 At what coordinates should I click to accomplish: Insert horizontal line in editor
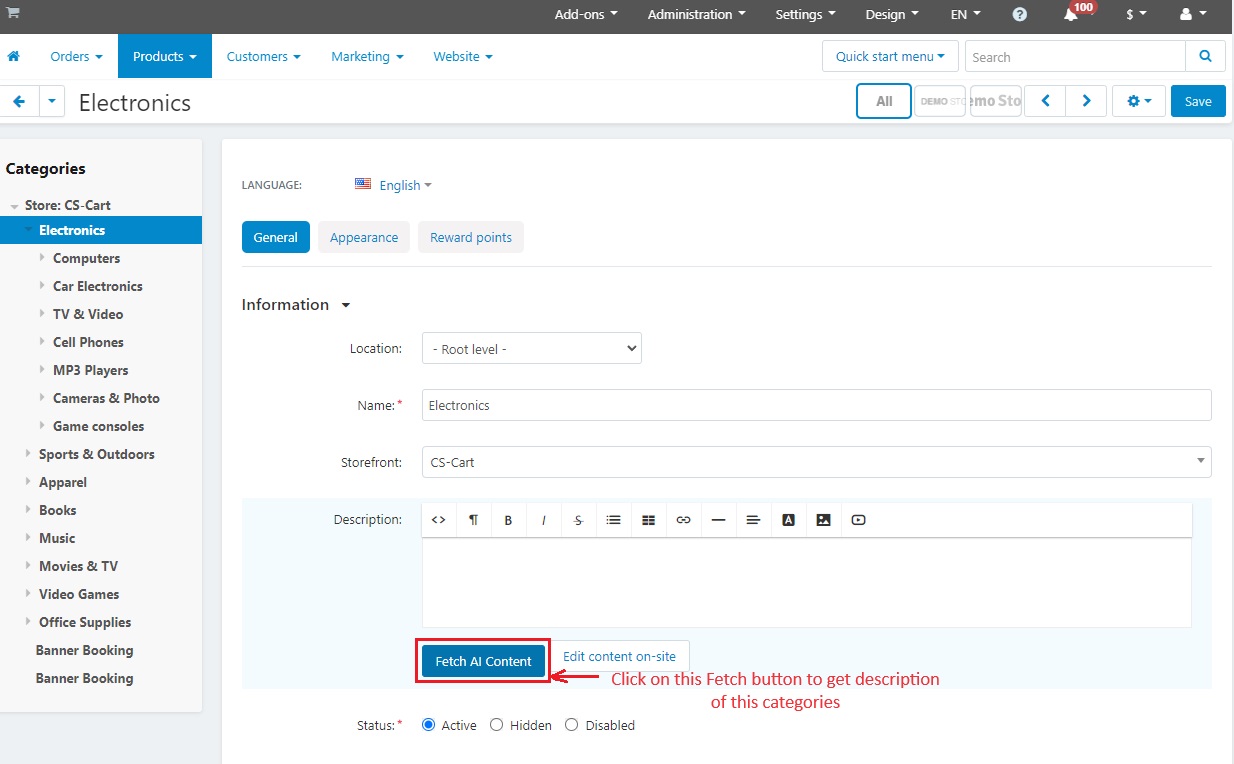point(718,520)
